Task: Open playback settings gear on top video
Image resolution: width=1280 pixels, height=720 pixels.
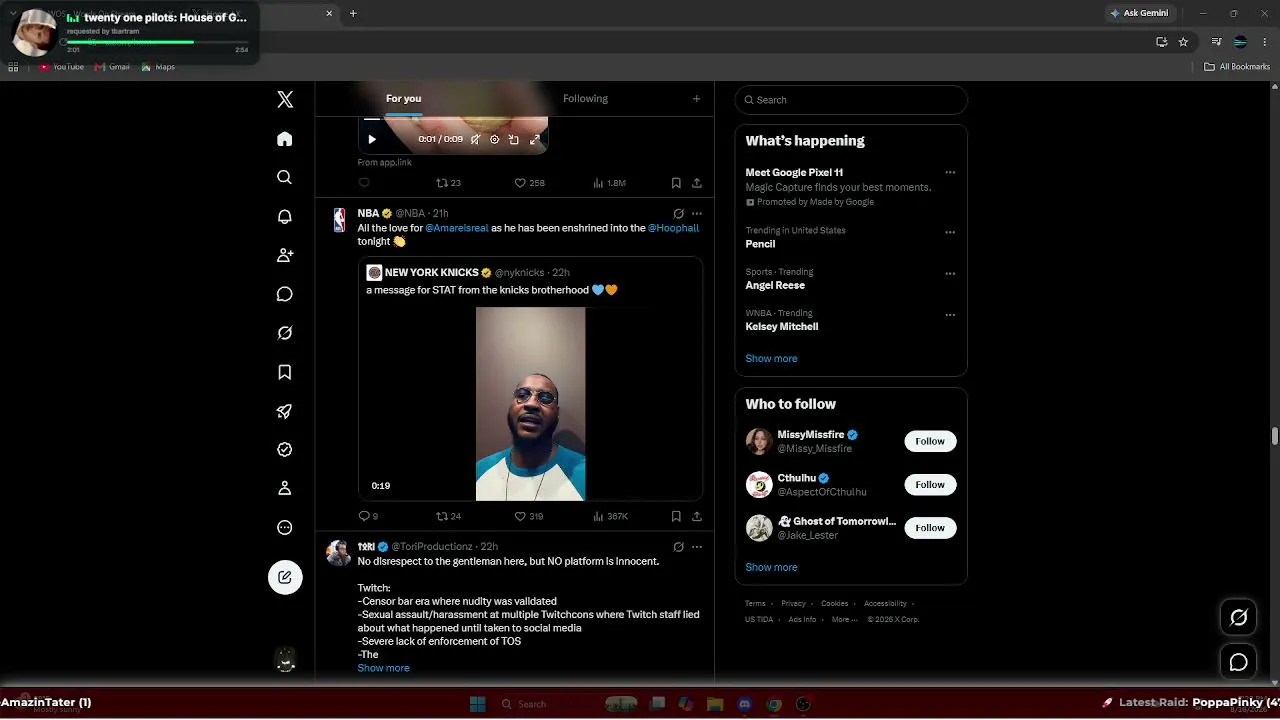Action: pos(494,140)
